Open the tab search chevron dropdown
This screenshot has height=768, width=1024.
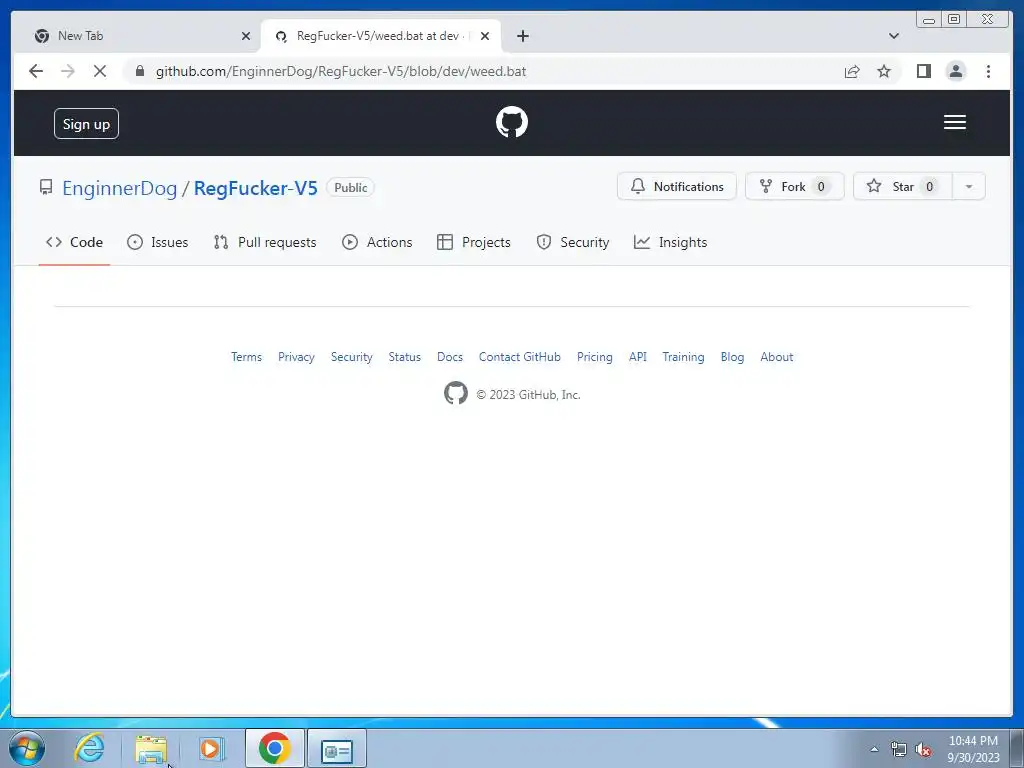pos(894,36)
